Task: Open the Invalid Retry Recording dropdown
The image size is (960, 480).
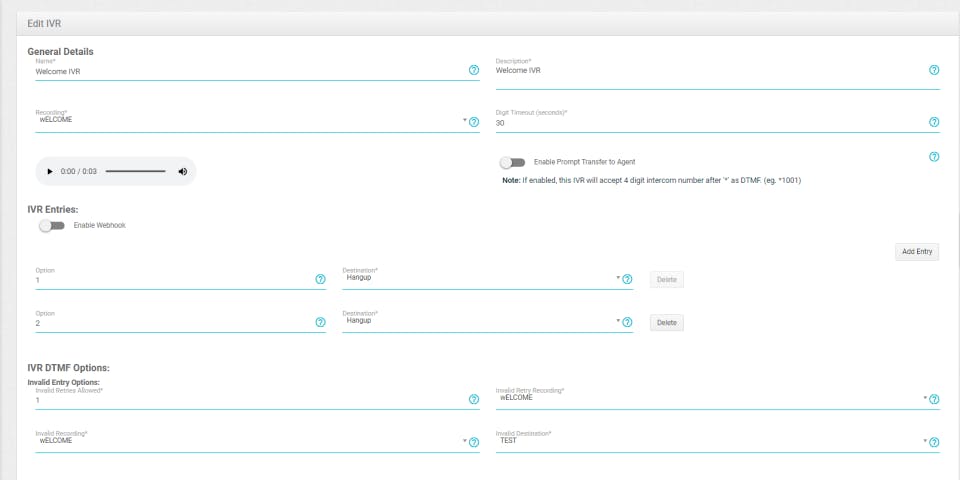Action: click(711, 399)
